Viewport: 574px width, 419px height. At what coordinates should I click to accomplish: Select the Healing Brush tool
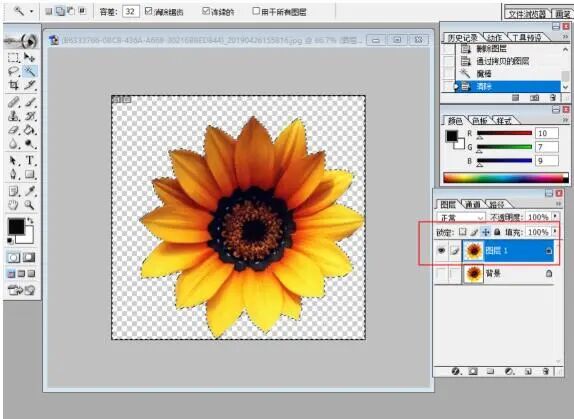(x=14, y=102)
